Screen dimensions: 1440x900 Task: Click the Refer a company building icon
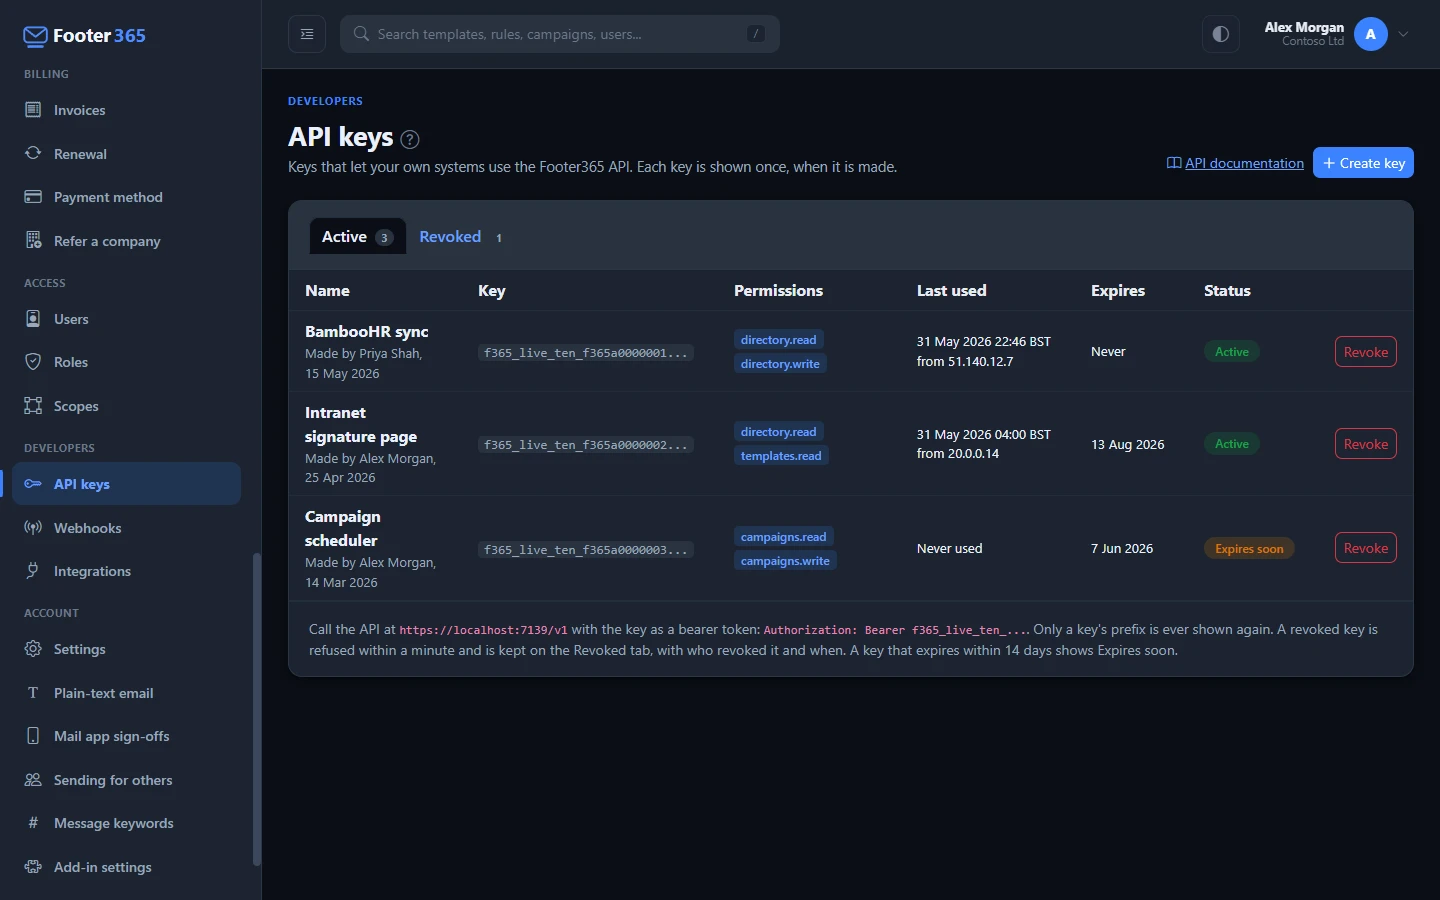click(33, 241)
